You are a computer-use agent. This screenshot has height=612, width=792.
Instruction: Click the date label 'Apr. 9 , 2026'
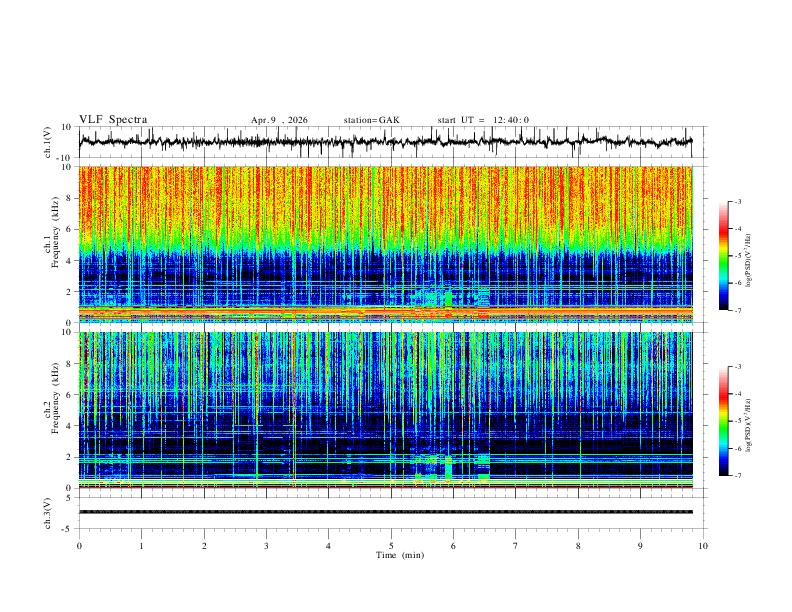coord(279,120)
